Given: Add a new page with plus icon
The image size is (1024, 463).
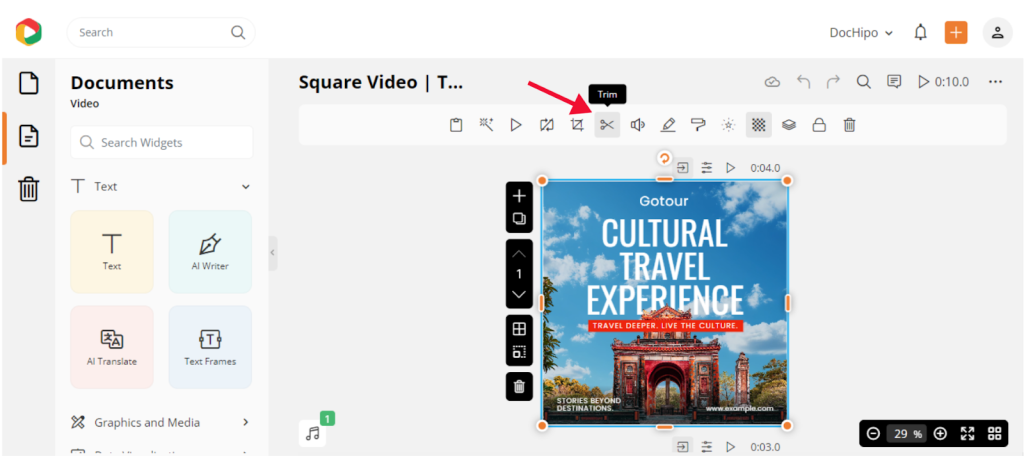Looking at the screenshot, I should coord(519,196).
